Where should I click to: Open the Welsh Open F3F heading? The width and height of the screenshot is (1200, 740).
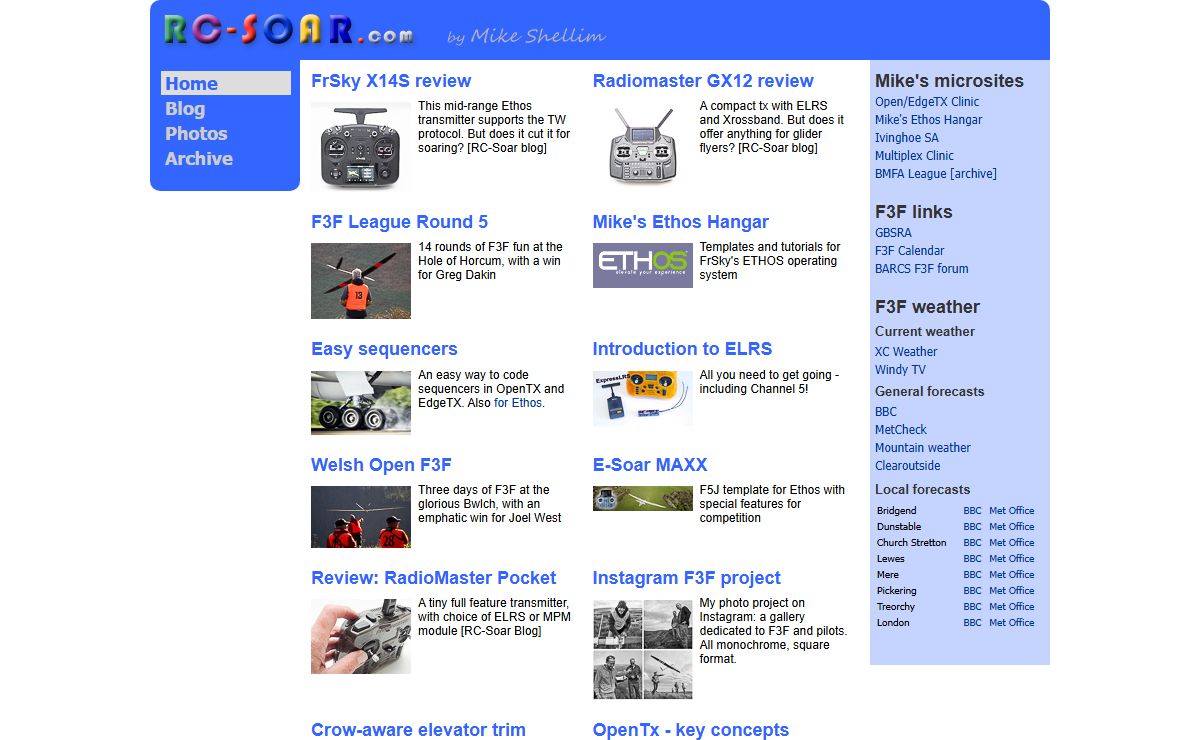381,465
